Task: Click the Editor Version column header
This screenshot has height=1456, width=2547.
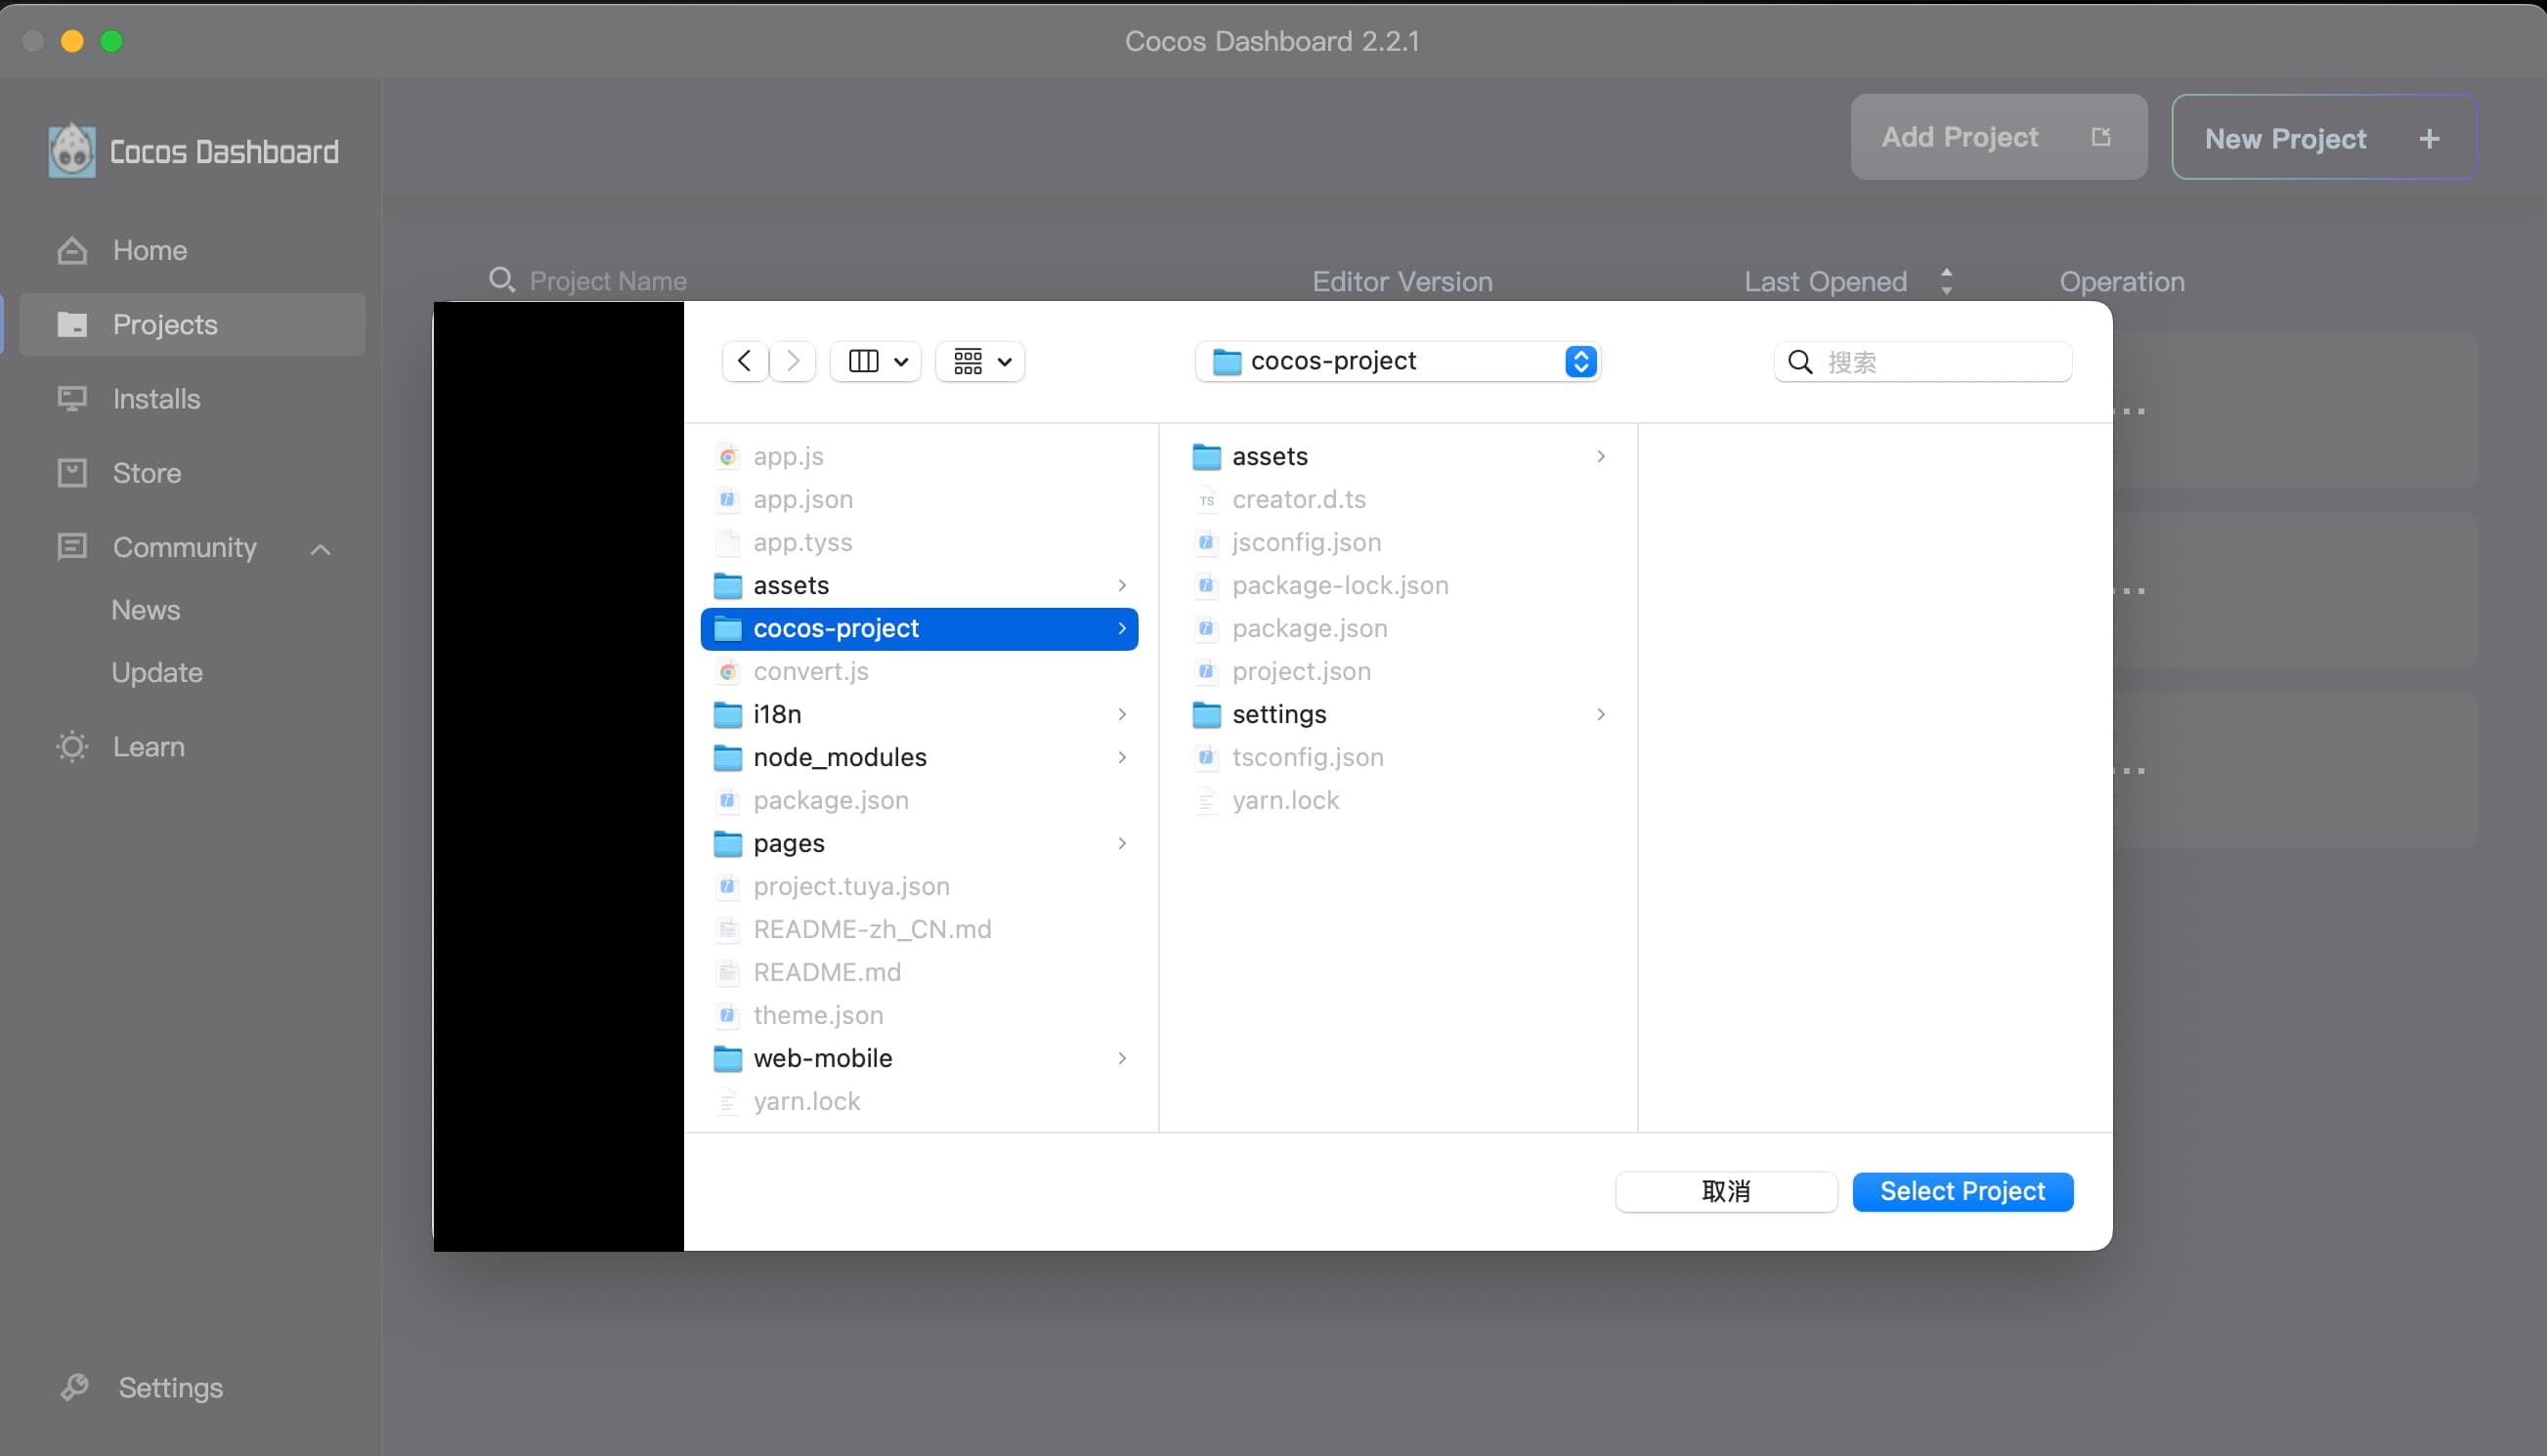Action: pyautogui.click(x=1402, y=281)
